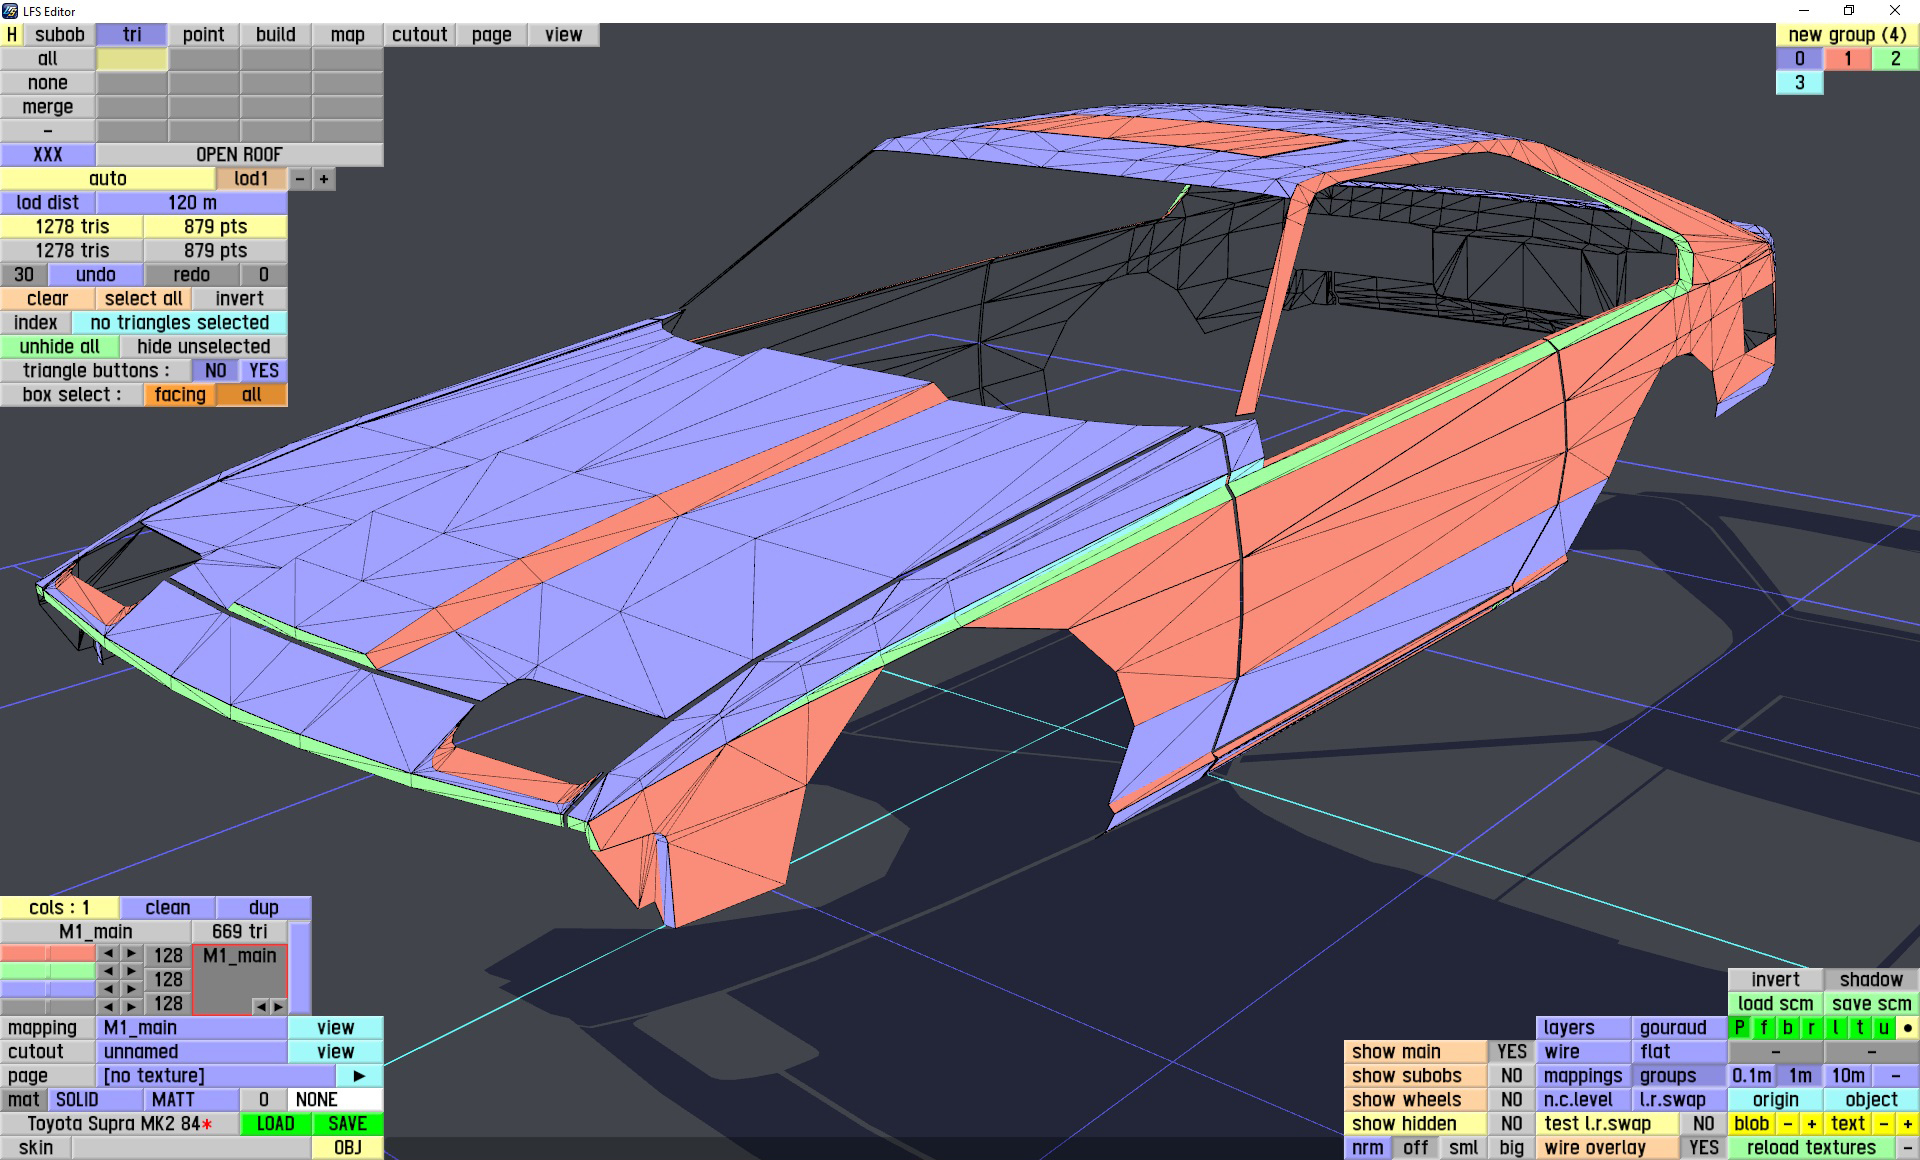Click the green SAVE button
1920x1160 pixels.
point(347,1123)
